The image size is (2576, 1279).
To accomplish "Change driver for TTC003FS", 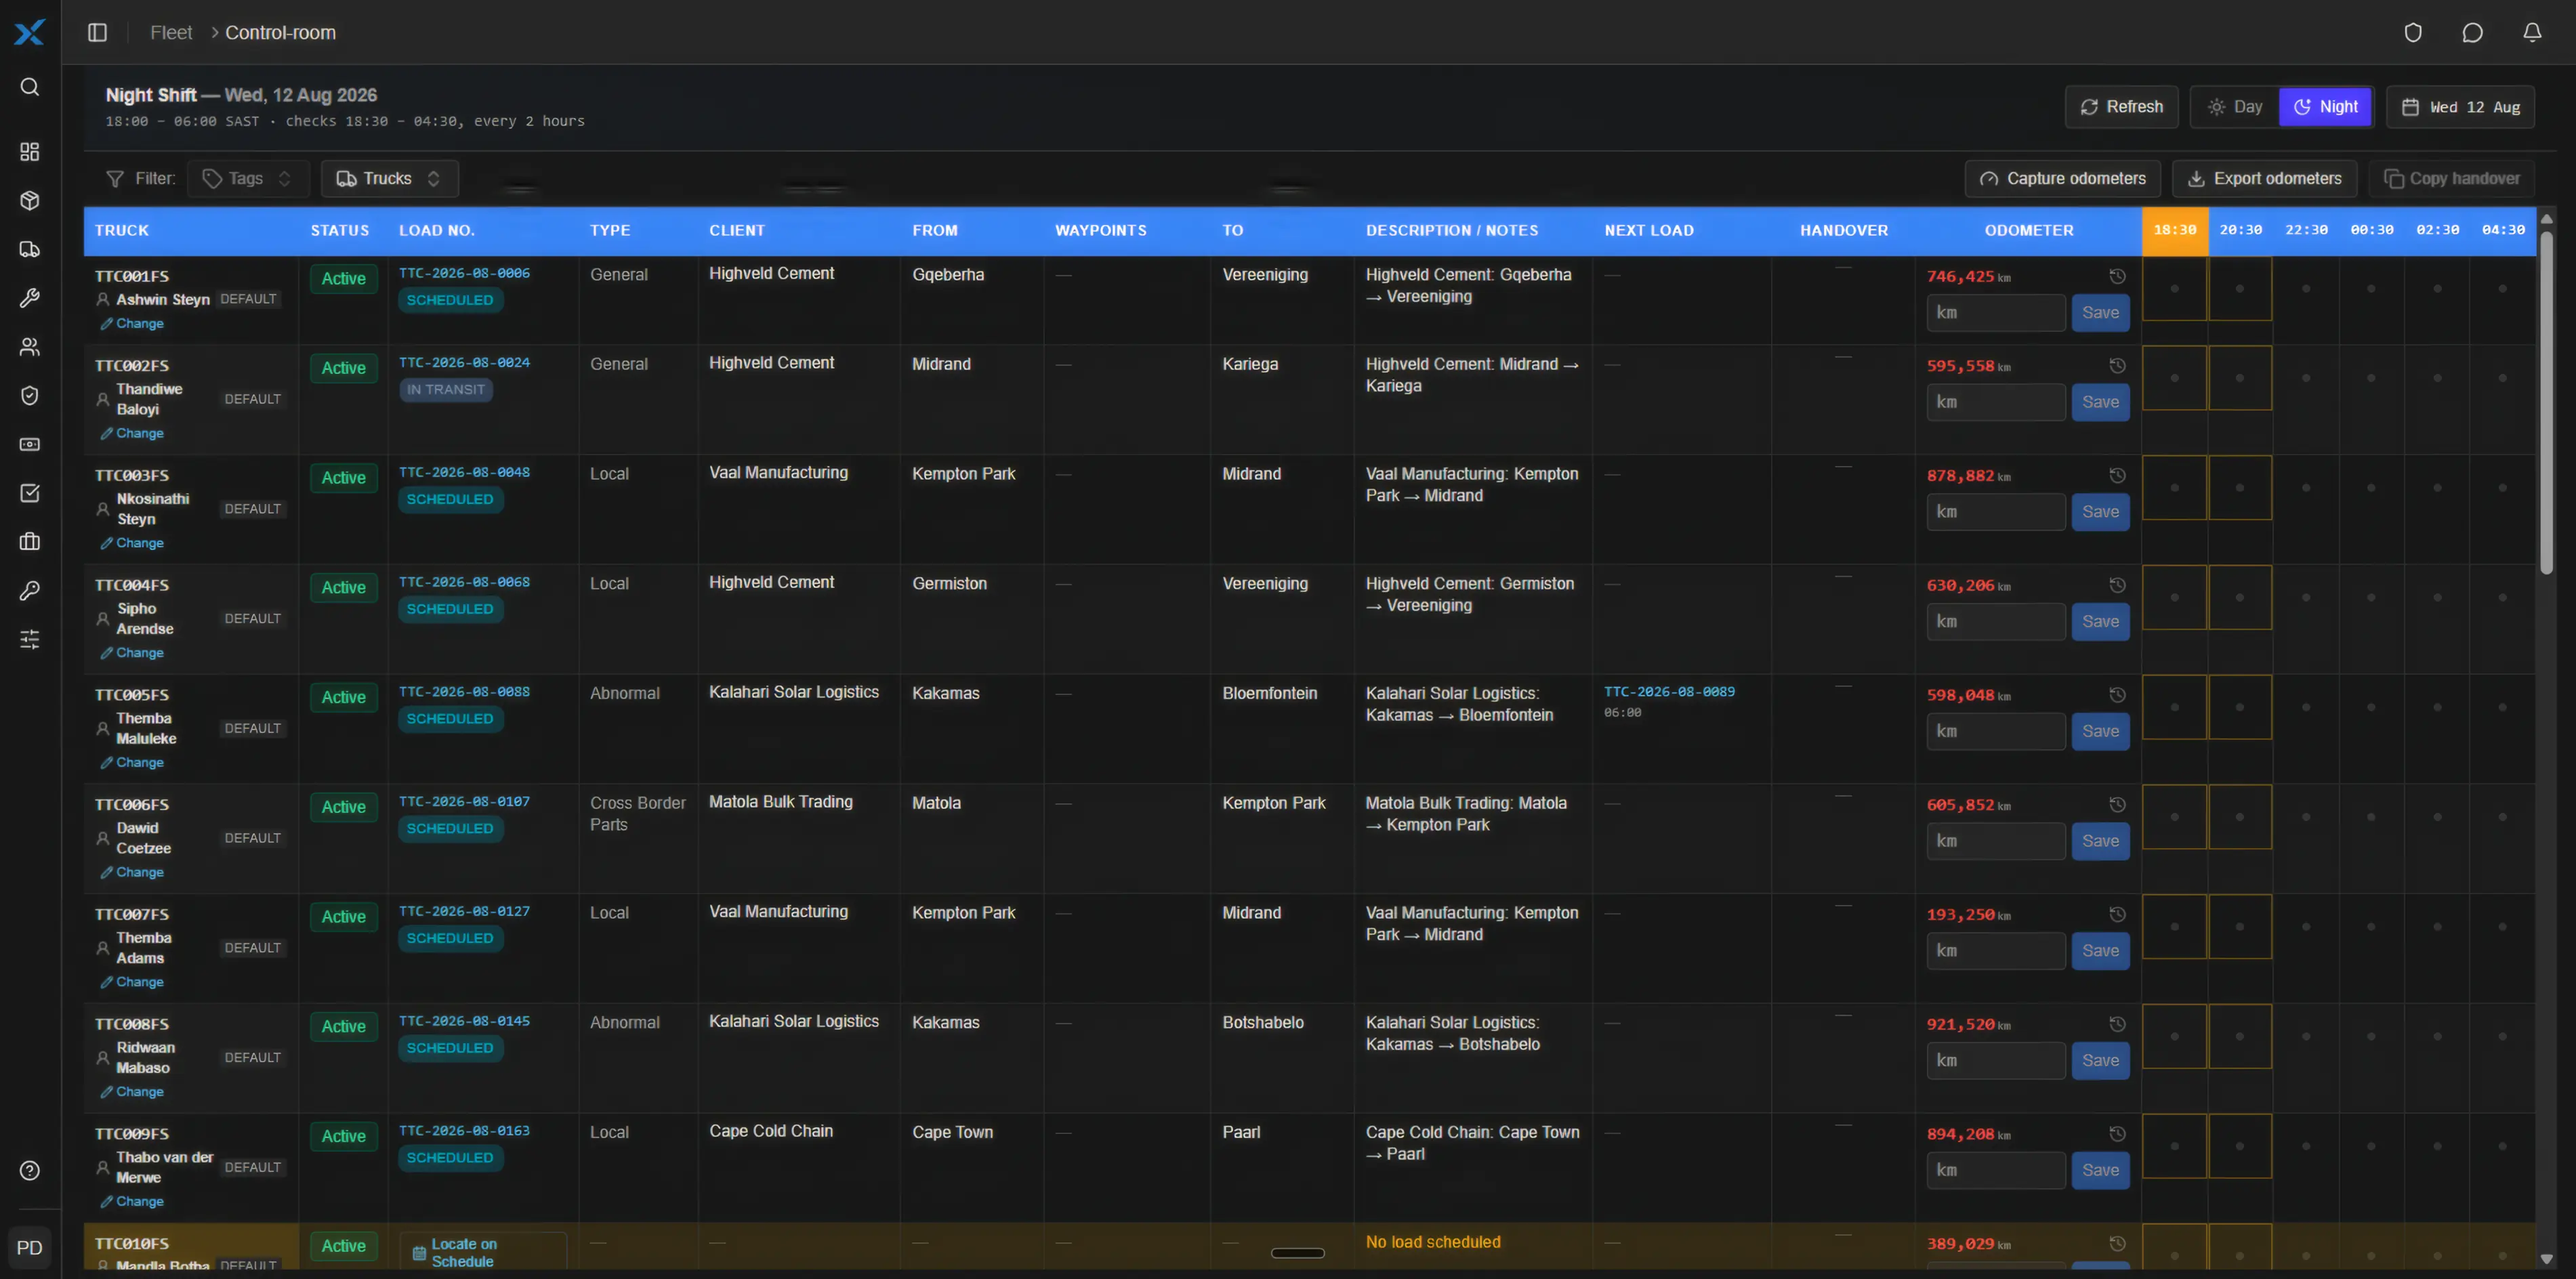I will pos(132,543).
